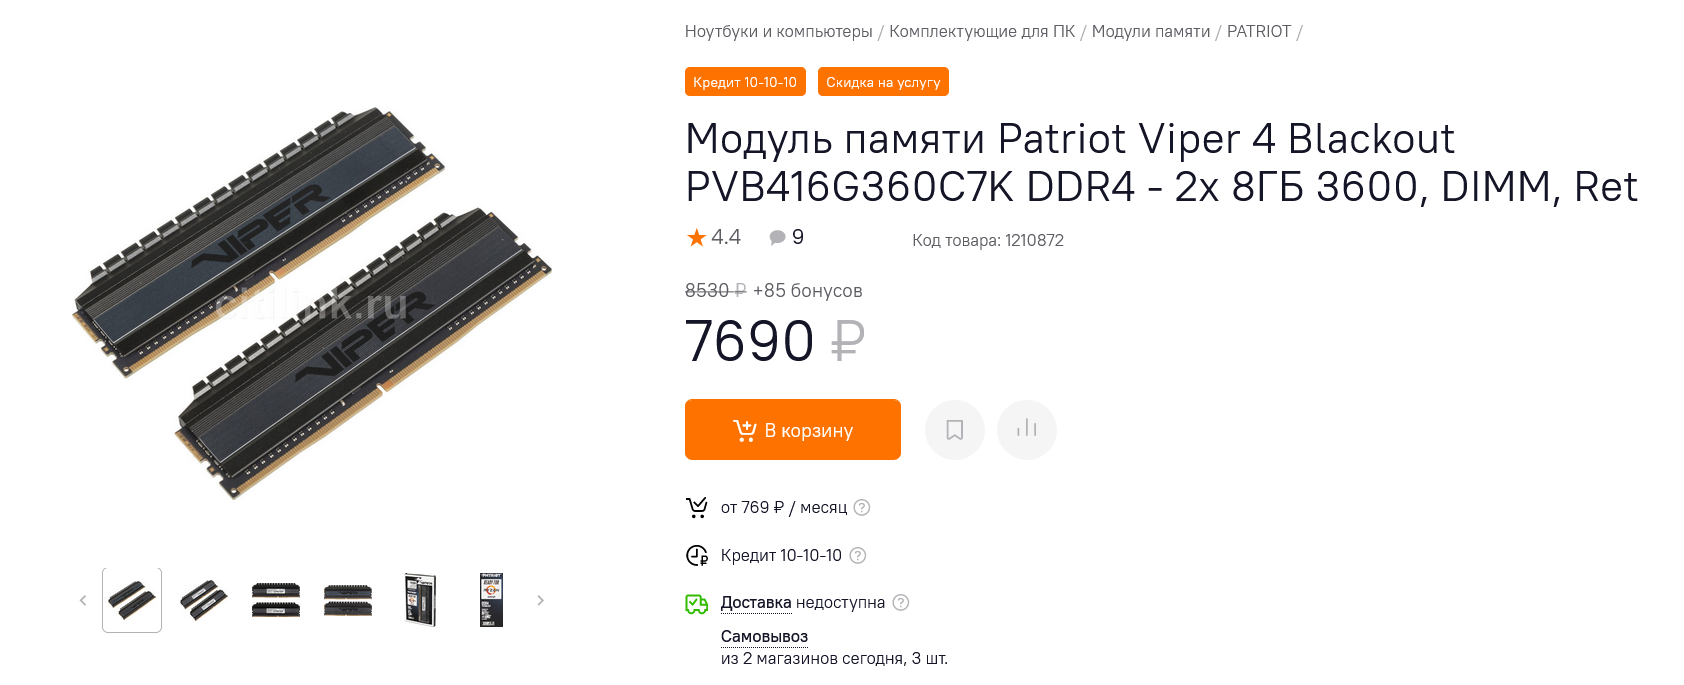Click the help icon next to Кредит 10-10-10
Screen dimensions: 1684x685
pyautogui.click(x=857, y=555)
